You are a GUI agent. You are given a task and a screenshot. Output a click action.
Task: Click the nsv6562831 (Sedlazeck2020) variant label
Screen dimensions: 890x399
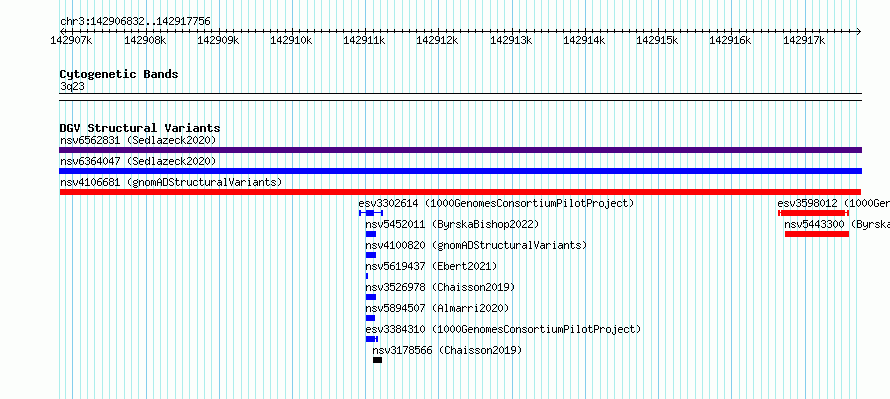coord(138,140)
